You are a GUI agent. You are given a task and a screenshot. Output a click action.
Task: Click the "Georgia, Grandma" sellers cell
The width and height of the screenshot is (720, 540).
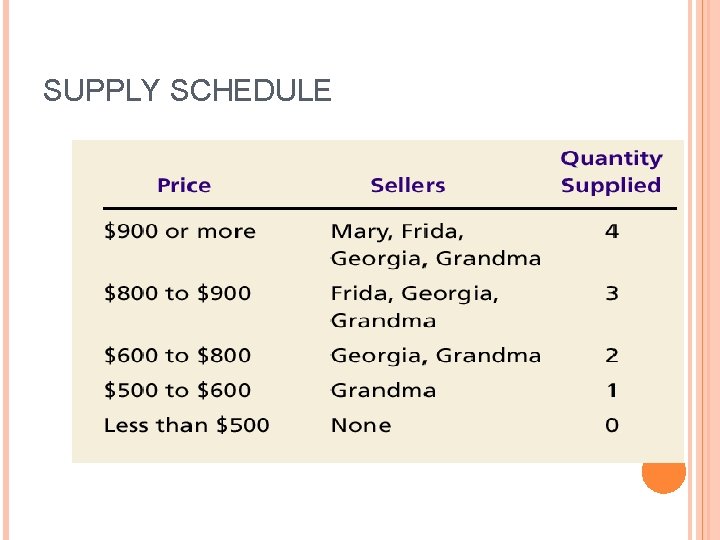tap(435, 355)
